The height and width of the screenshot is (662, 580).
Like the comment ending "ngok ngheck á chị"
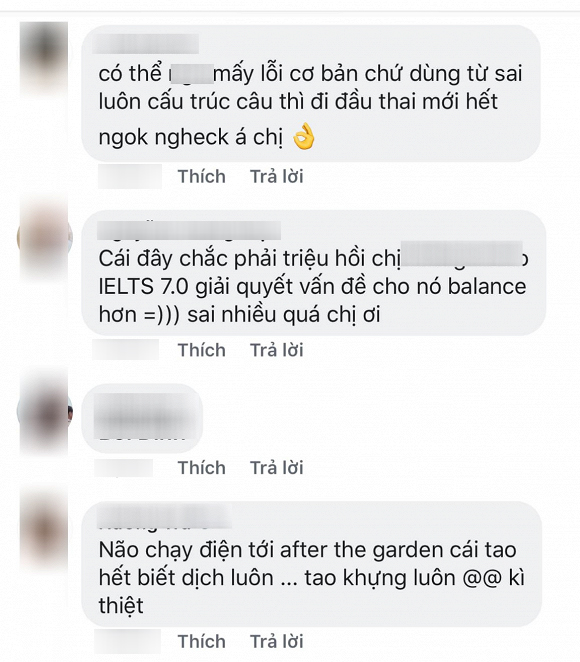[x=201, y=176]
